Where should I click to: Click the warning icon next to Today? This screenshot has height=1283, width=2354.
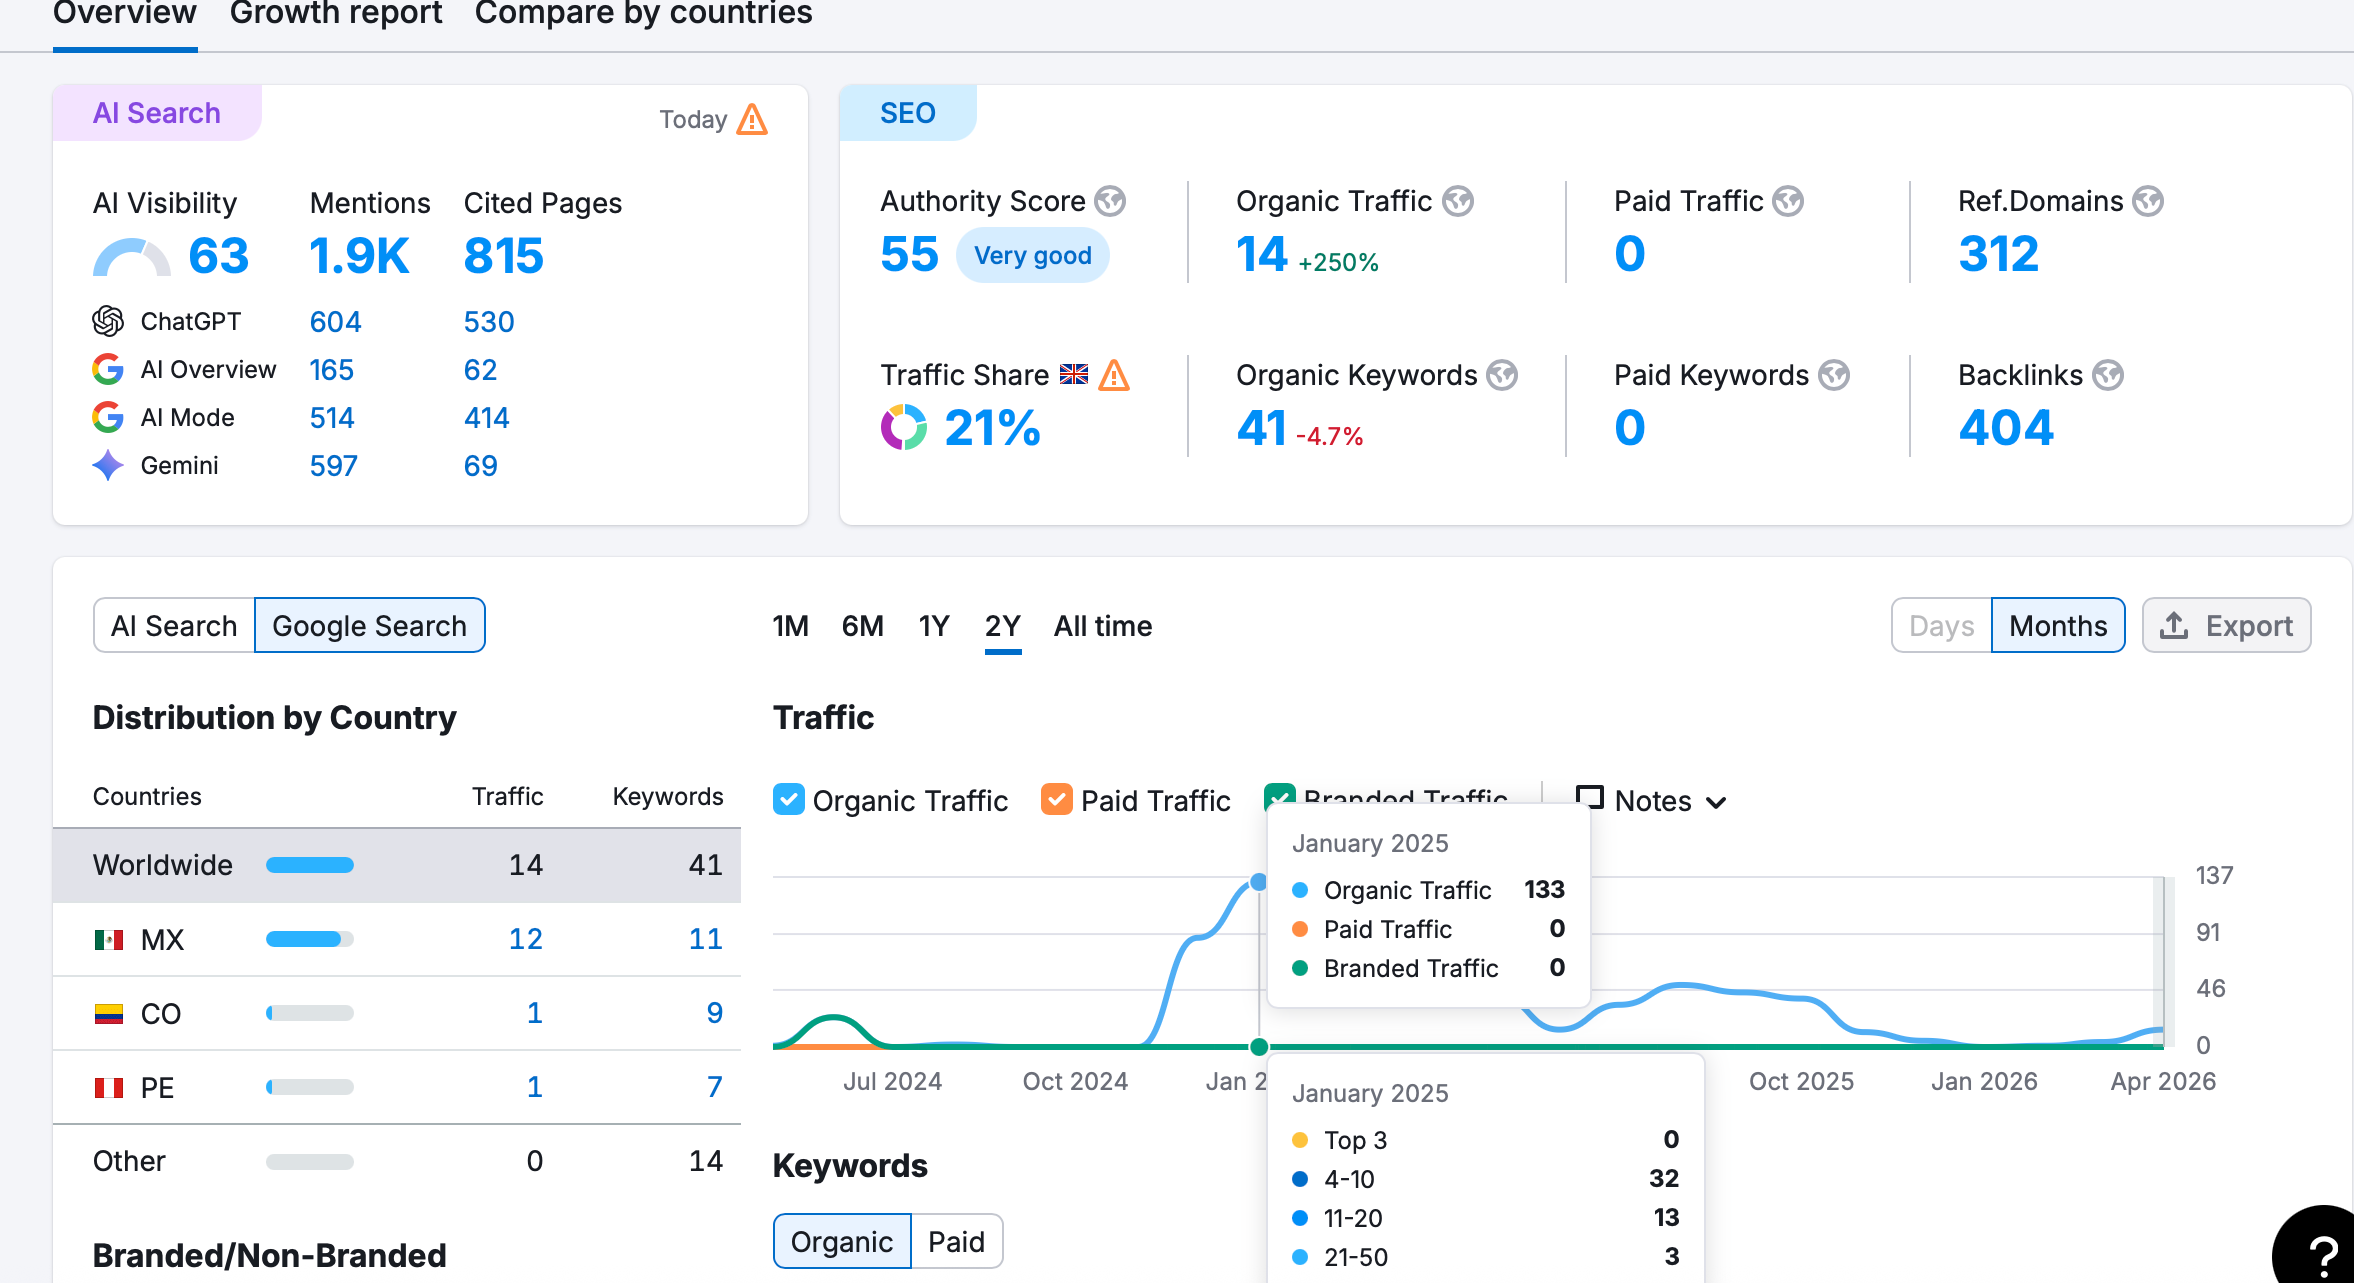pyautogui.click(x=752, y=120)
